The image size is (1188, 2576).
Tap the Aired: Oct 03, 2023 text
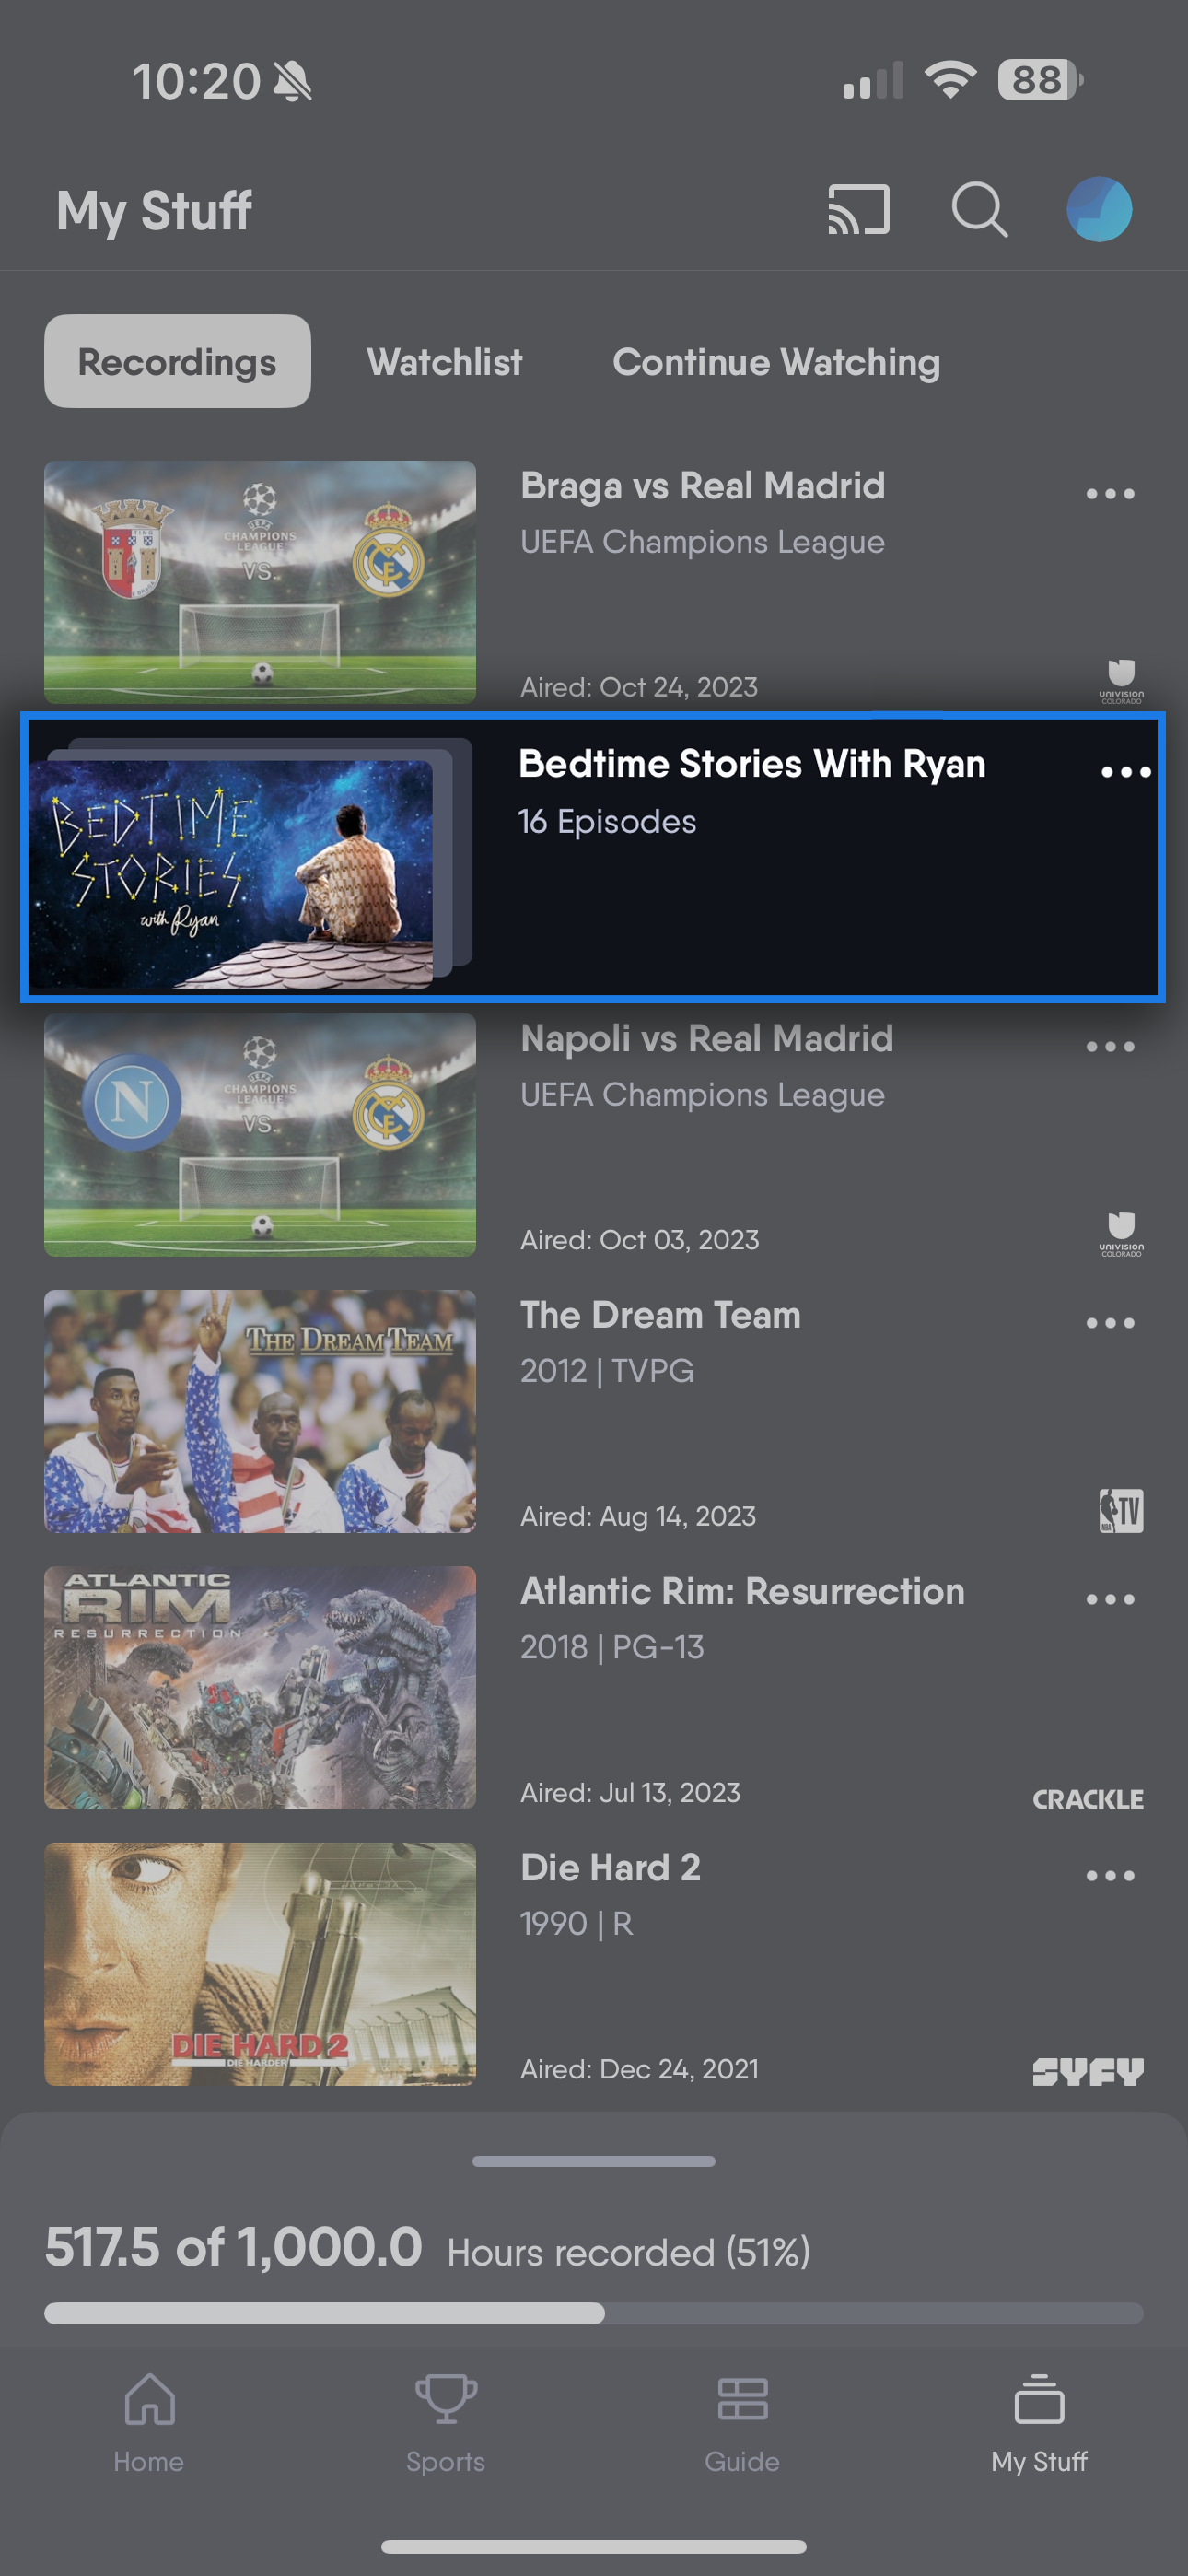640,1241
